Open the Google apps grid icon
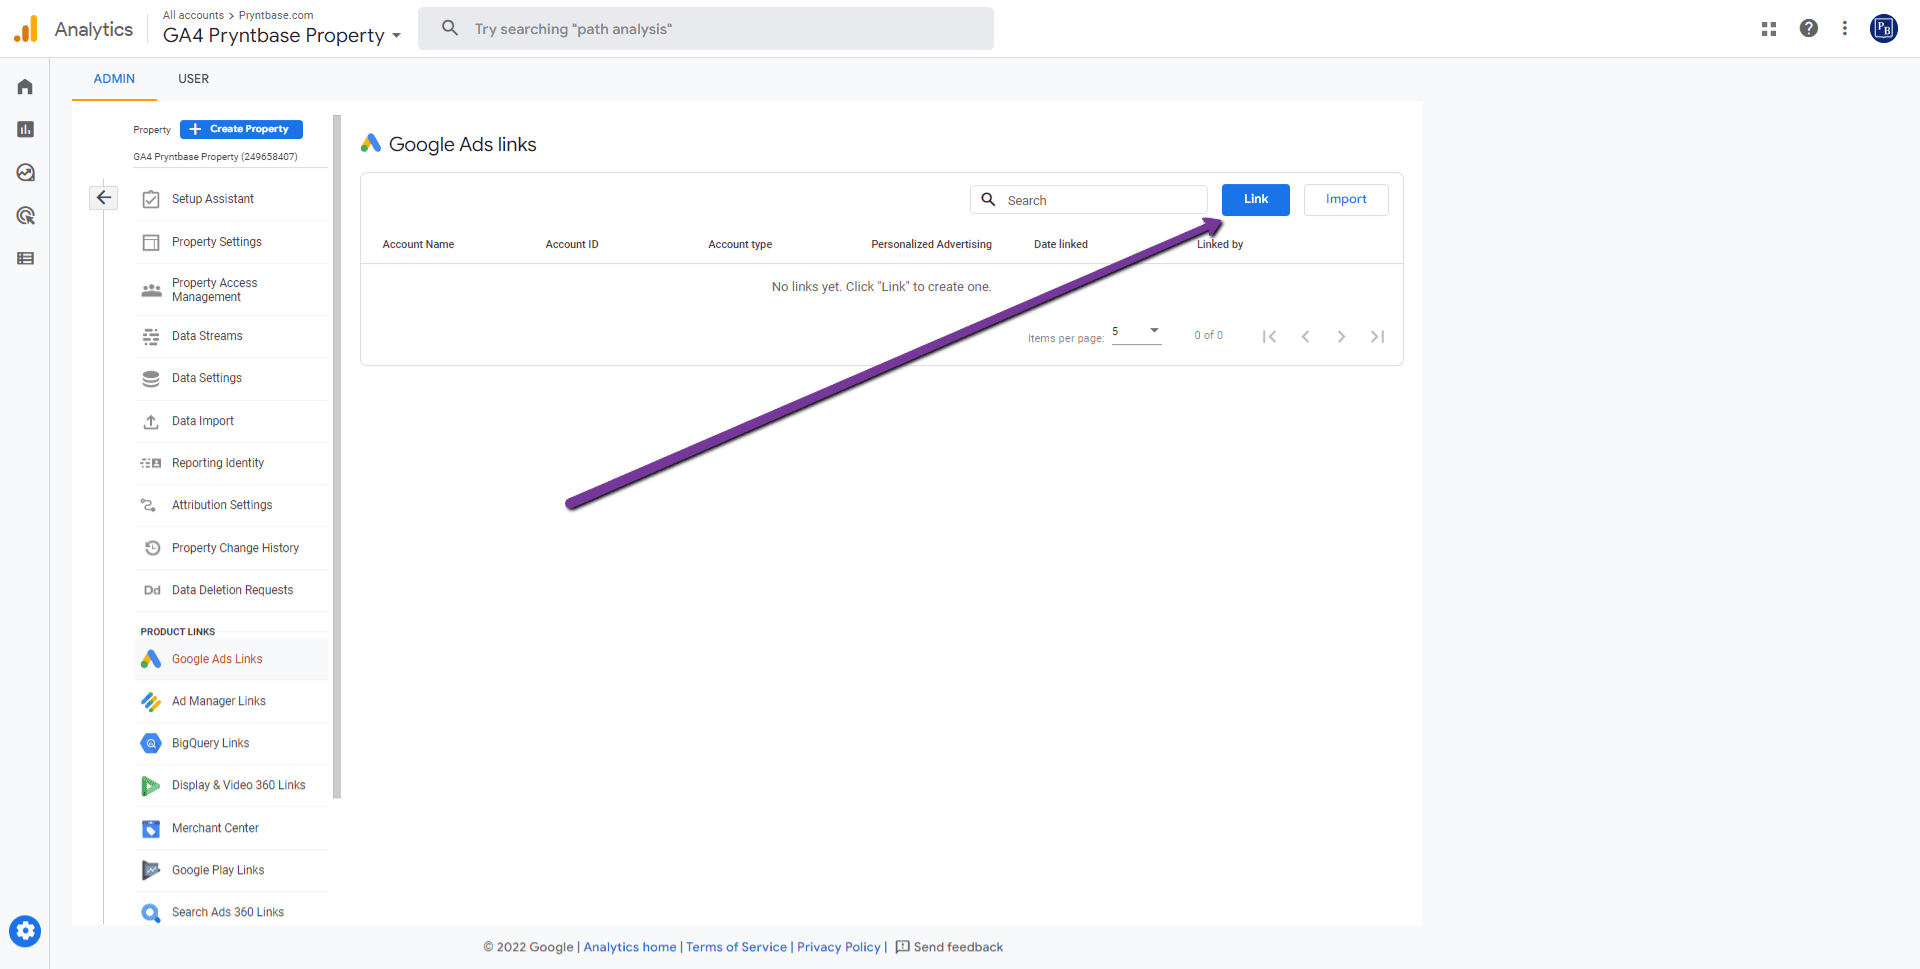1920x969 pixels. click(1768, 29)
